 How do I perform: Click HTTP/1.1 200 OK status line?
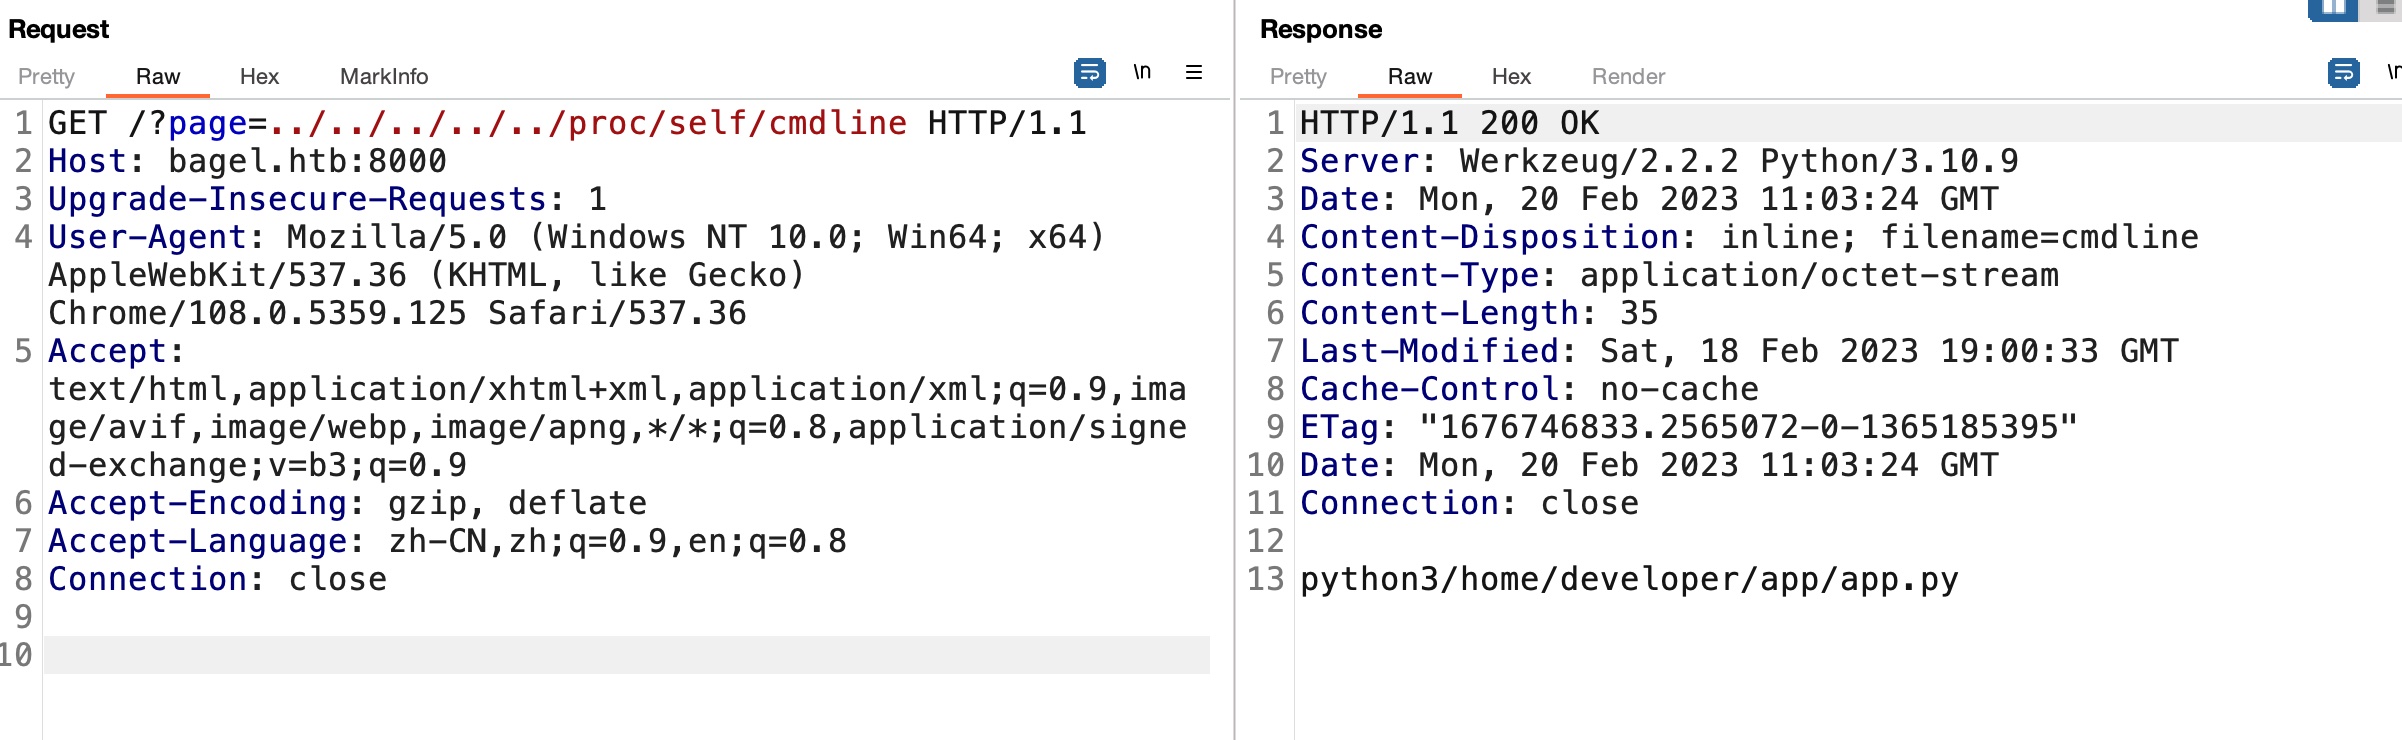coord(1449,123)
